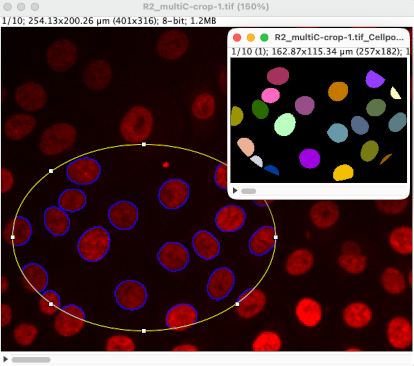This screenshot has height=366, width=414.
Task: Click the 162.87x115.34 µm status line
Action: 319,52
